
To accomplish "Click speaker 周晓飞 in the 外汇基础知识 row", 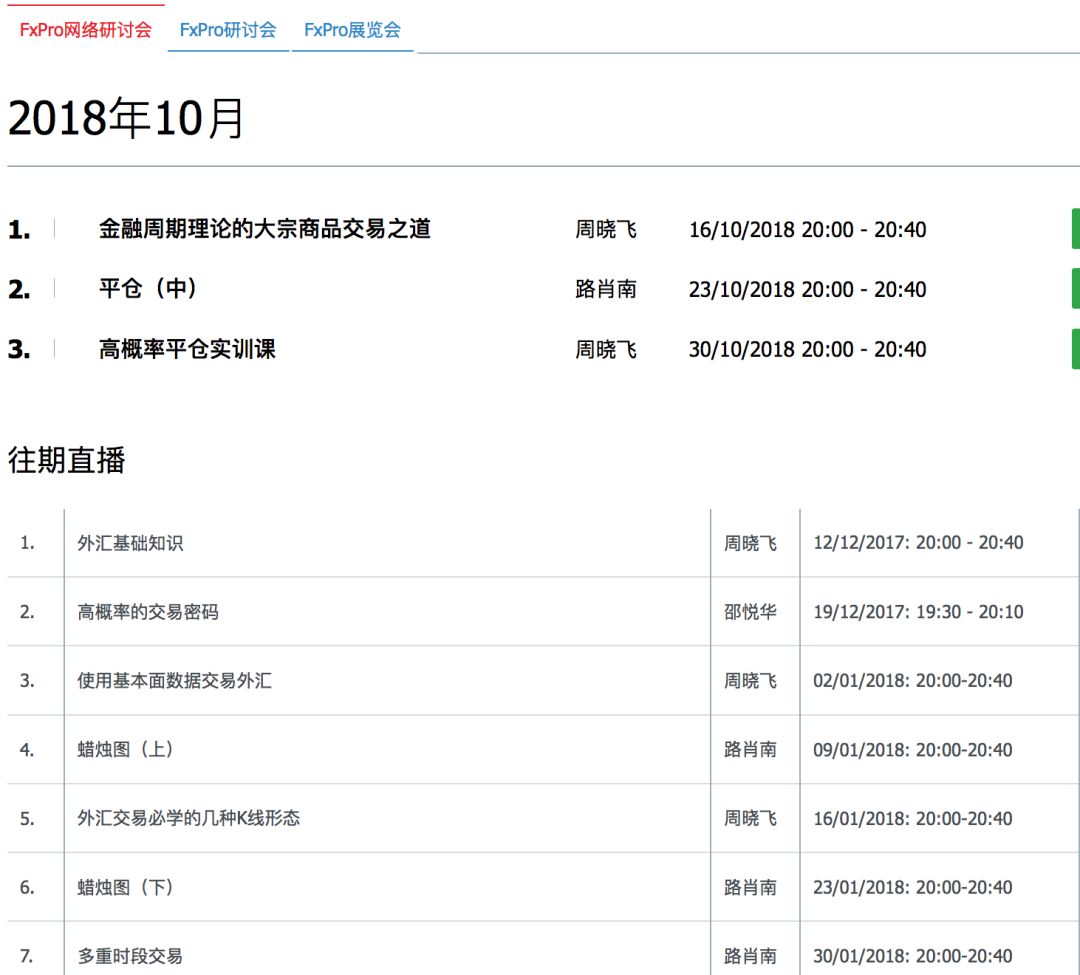I will coord(750,543).
